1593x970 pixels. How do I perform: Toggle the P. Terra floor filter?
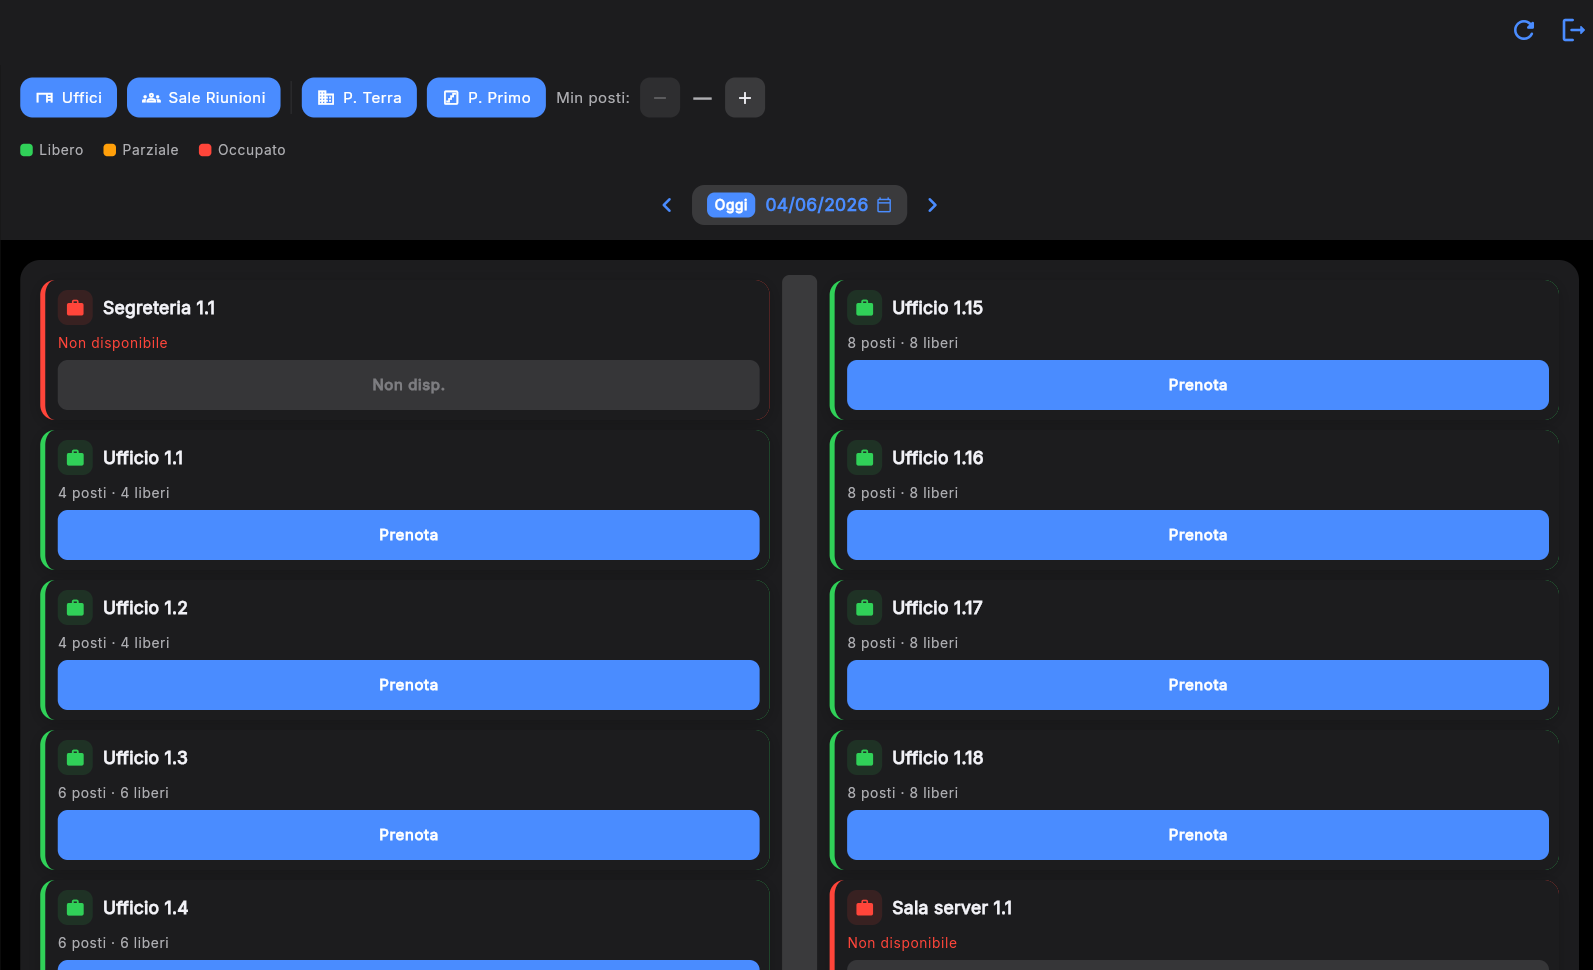[x=359, y=98]
